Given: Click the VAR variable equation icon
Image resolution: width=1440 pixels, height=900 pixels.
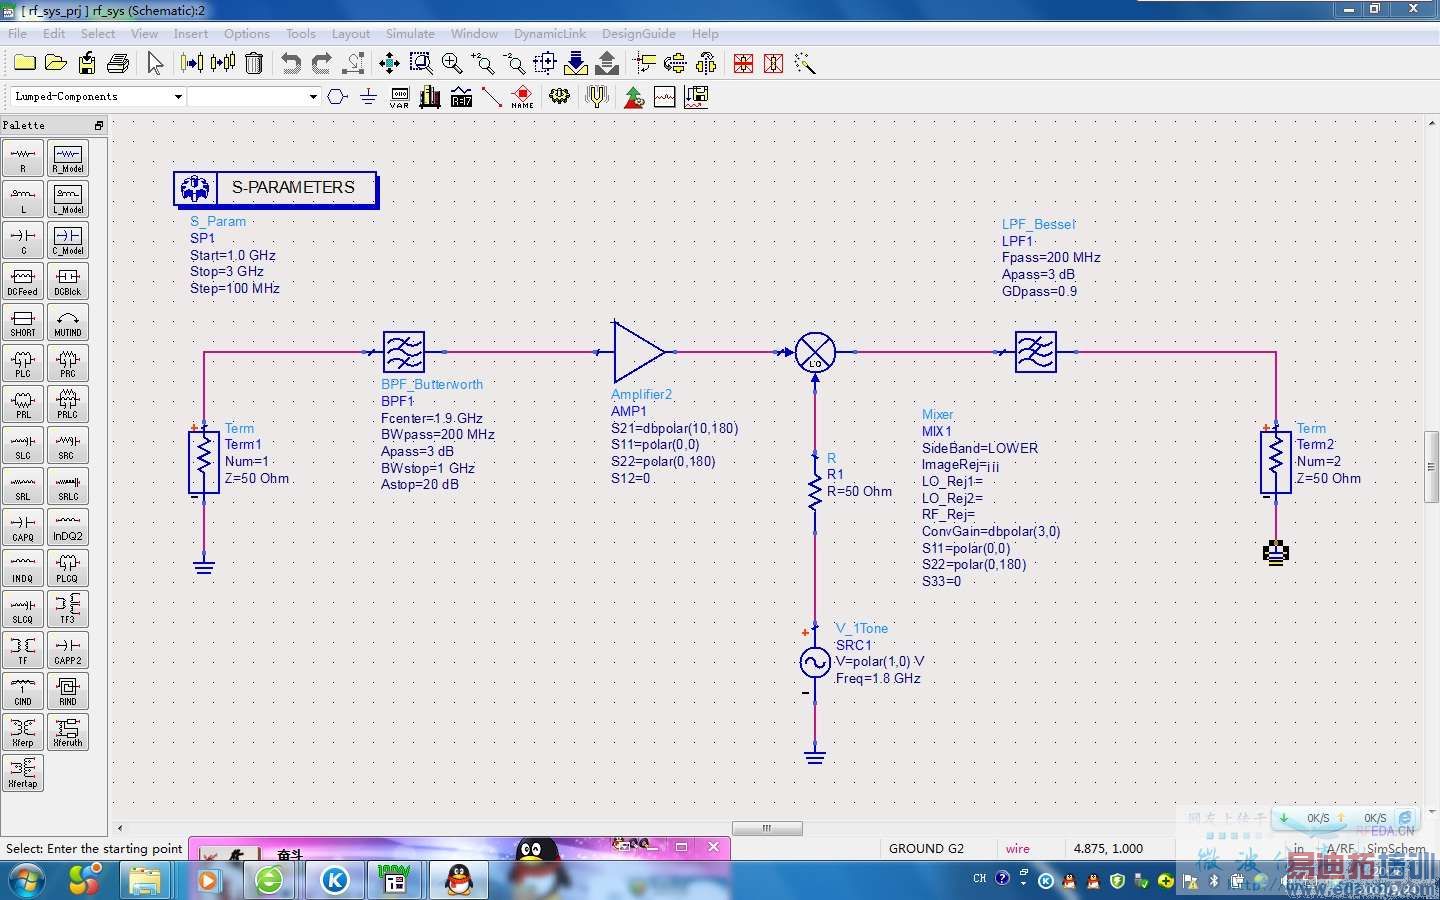Looking at the screenshot, I should pyautogui.click(x=399, y=97).
